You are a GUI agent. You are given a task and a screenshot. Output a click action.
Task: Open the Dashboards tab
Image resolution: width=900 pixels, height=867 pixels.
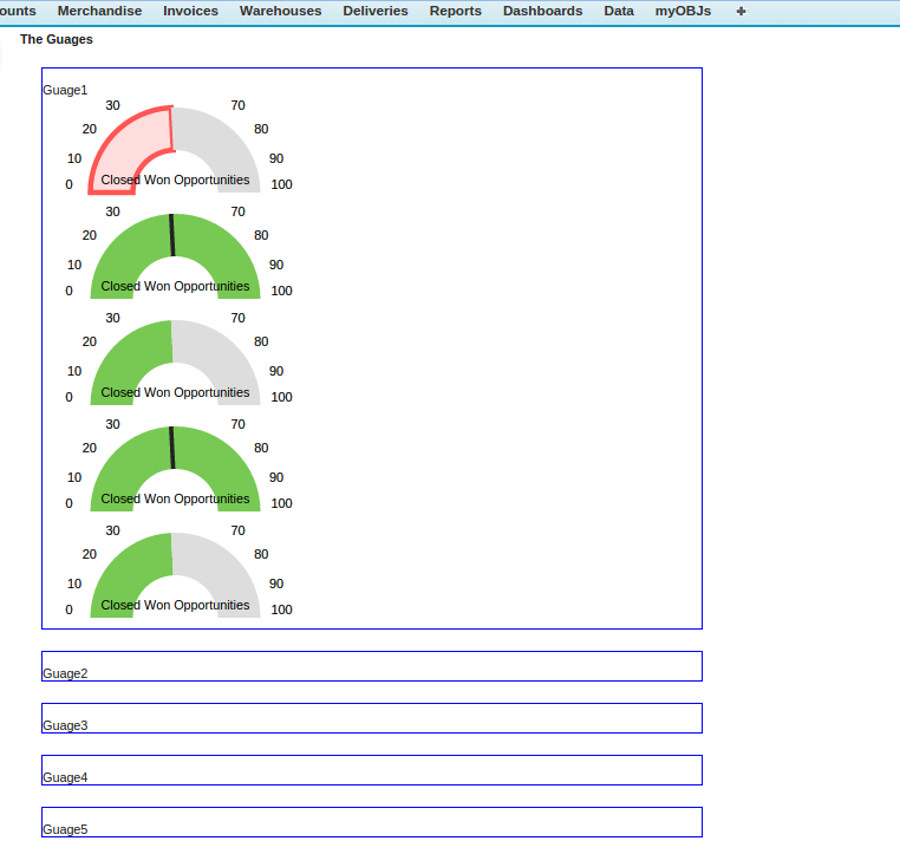coord(542,11)
